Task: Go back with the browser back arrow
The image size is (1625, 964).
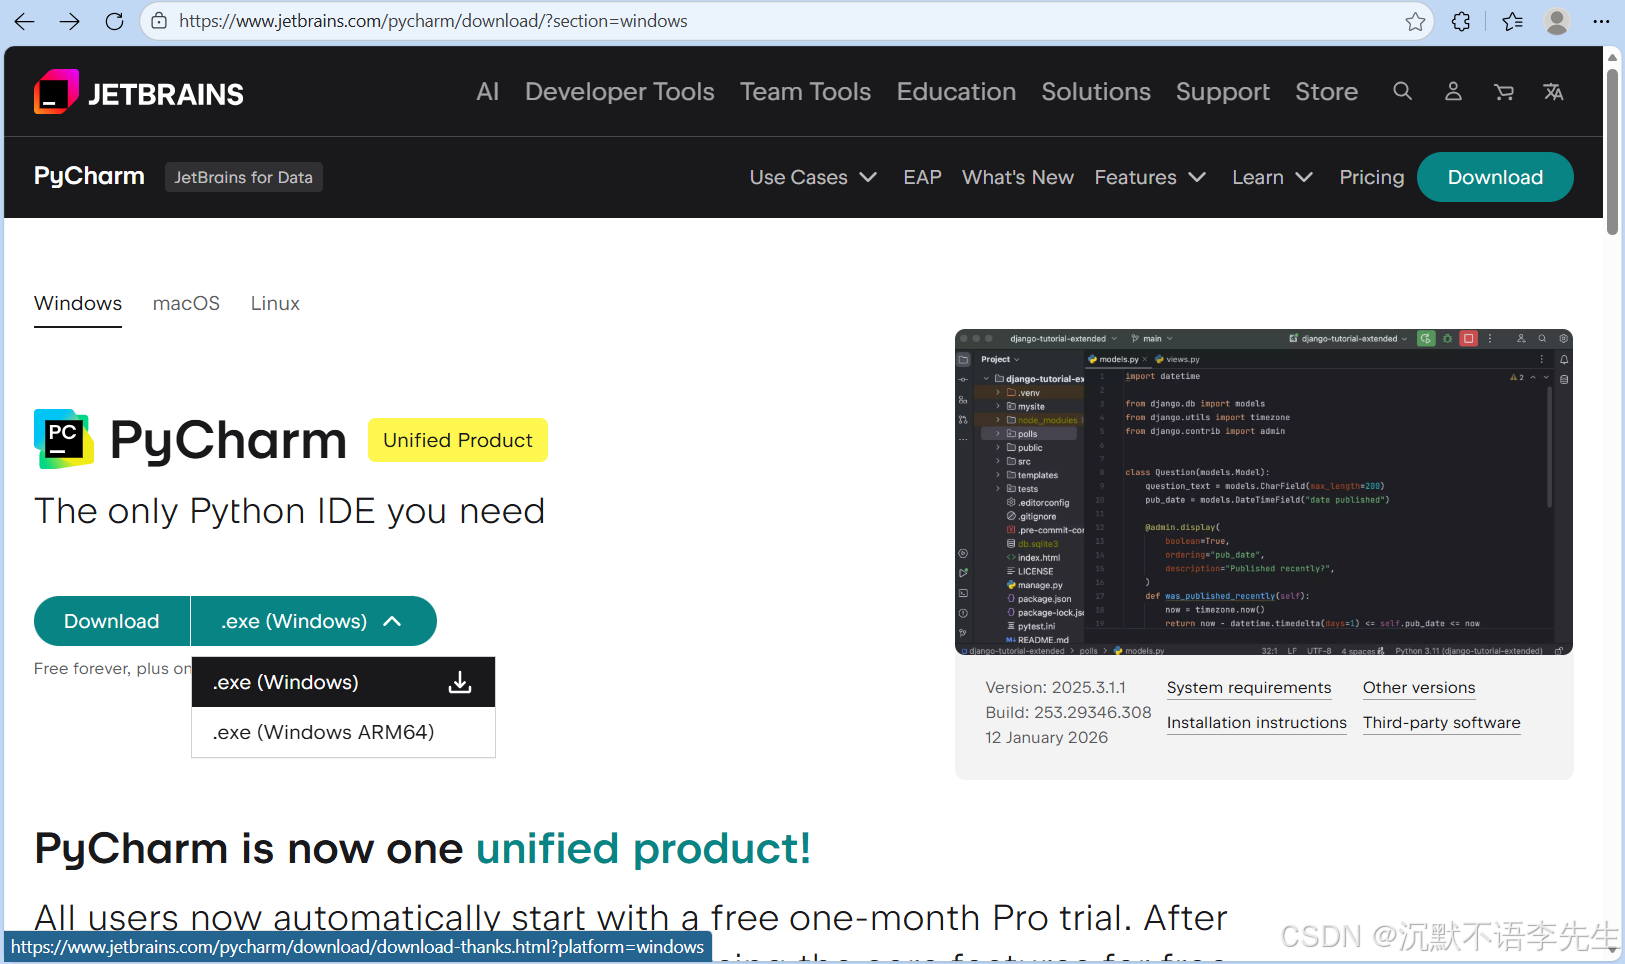Action: click(x=25, y=21)
